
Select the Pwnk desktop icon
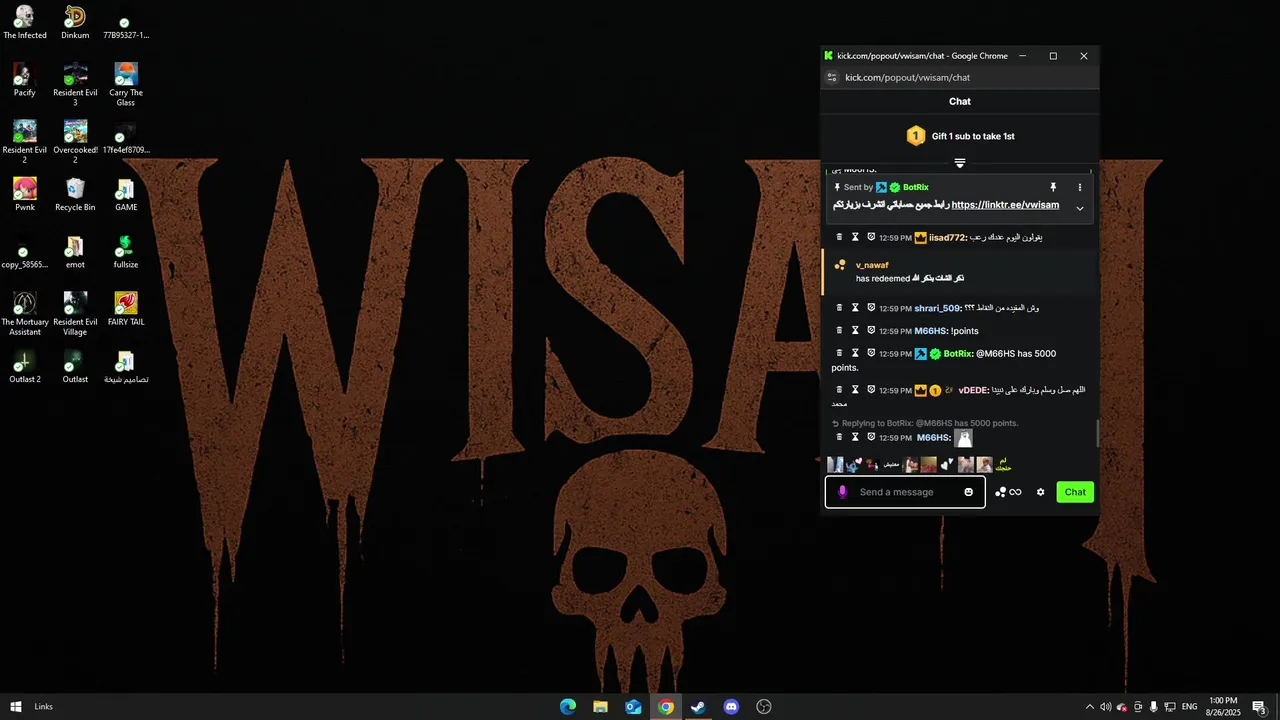point(25,195)
